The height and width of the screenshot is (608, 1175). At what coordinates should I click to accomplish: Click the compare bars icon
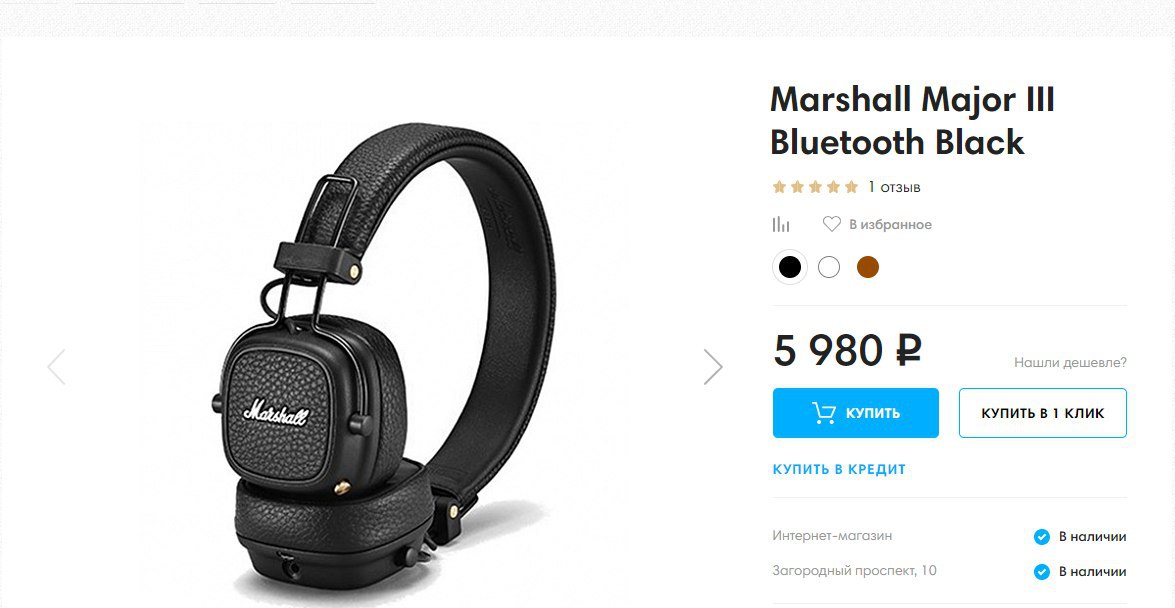coord(781,224)
